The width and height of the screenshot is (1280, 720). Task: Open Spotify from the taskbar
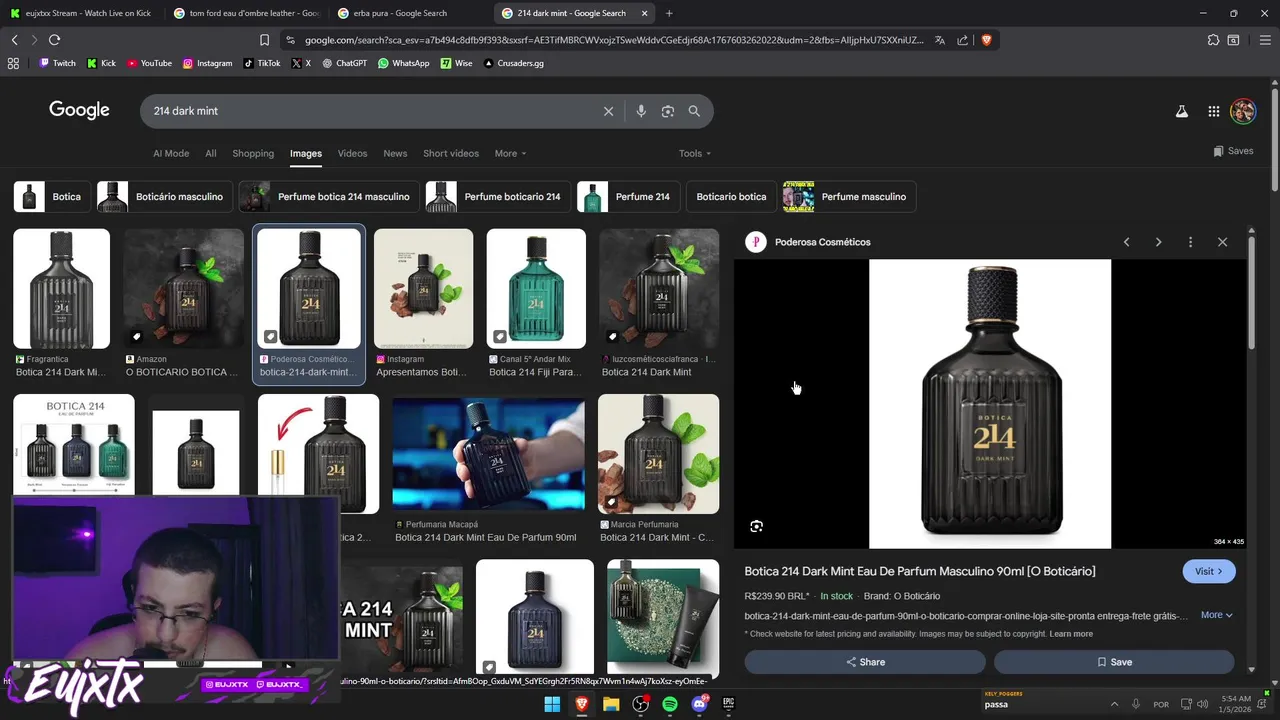coord(670,704)
